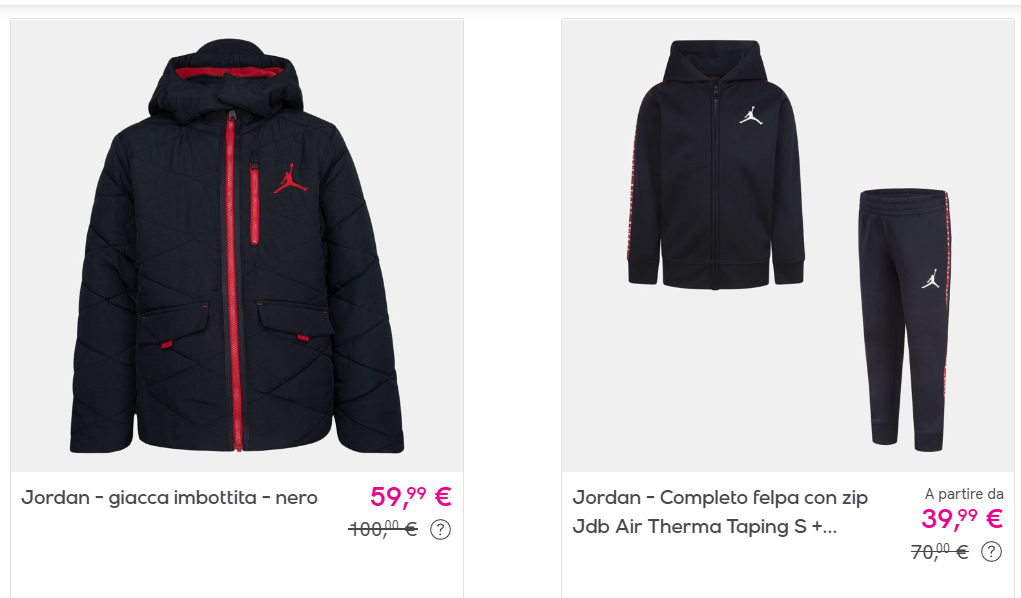Open 'Jordan - Completo felpa con zip' title

[x=720, y=498]
